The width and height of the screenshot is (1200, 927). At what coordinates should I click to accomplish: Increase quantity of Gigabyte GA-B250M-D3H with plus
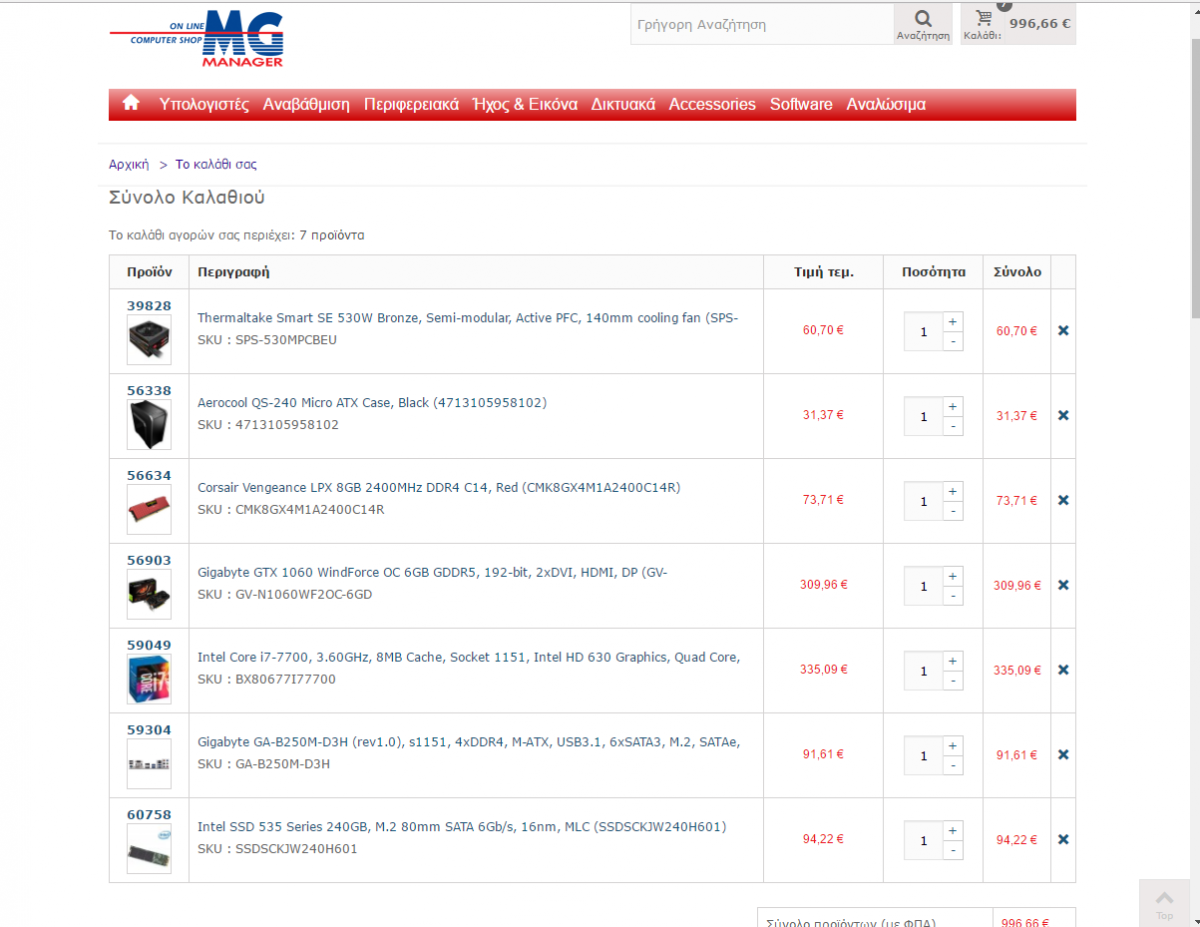click(953, 746)
